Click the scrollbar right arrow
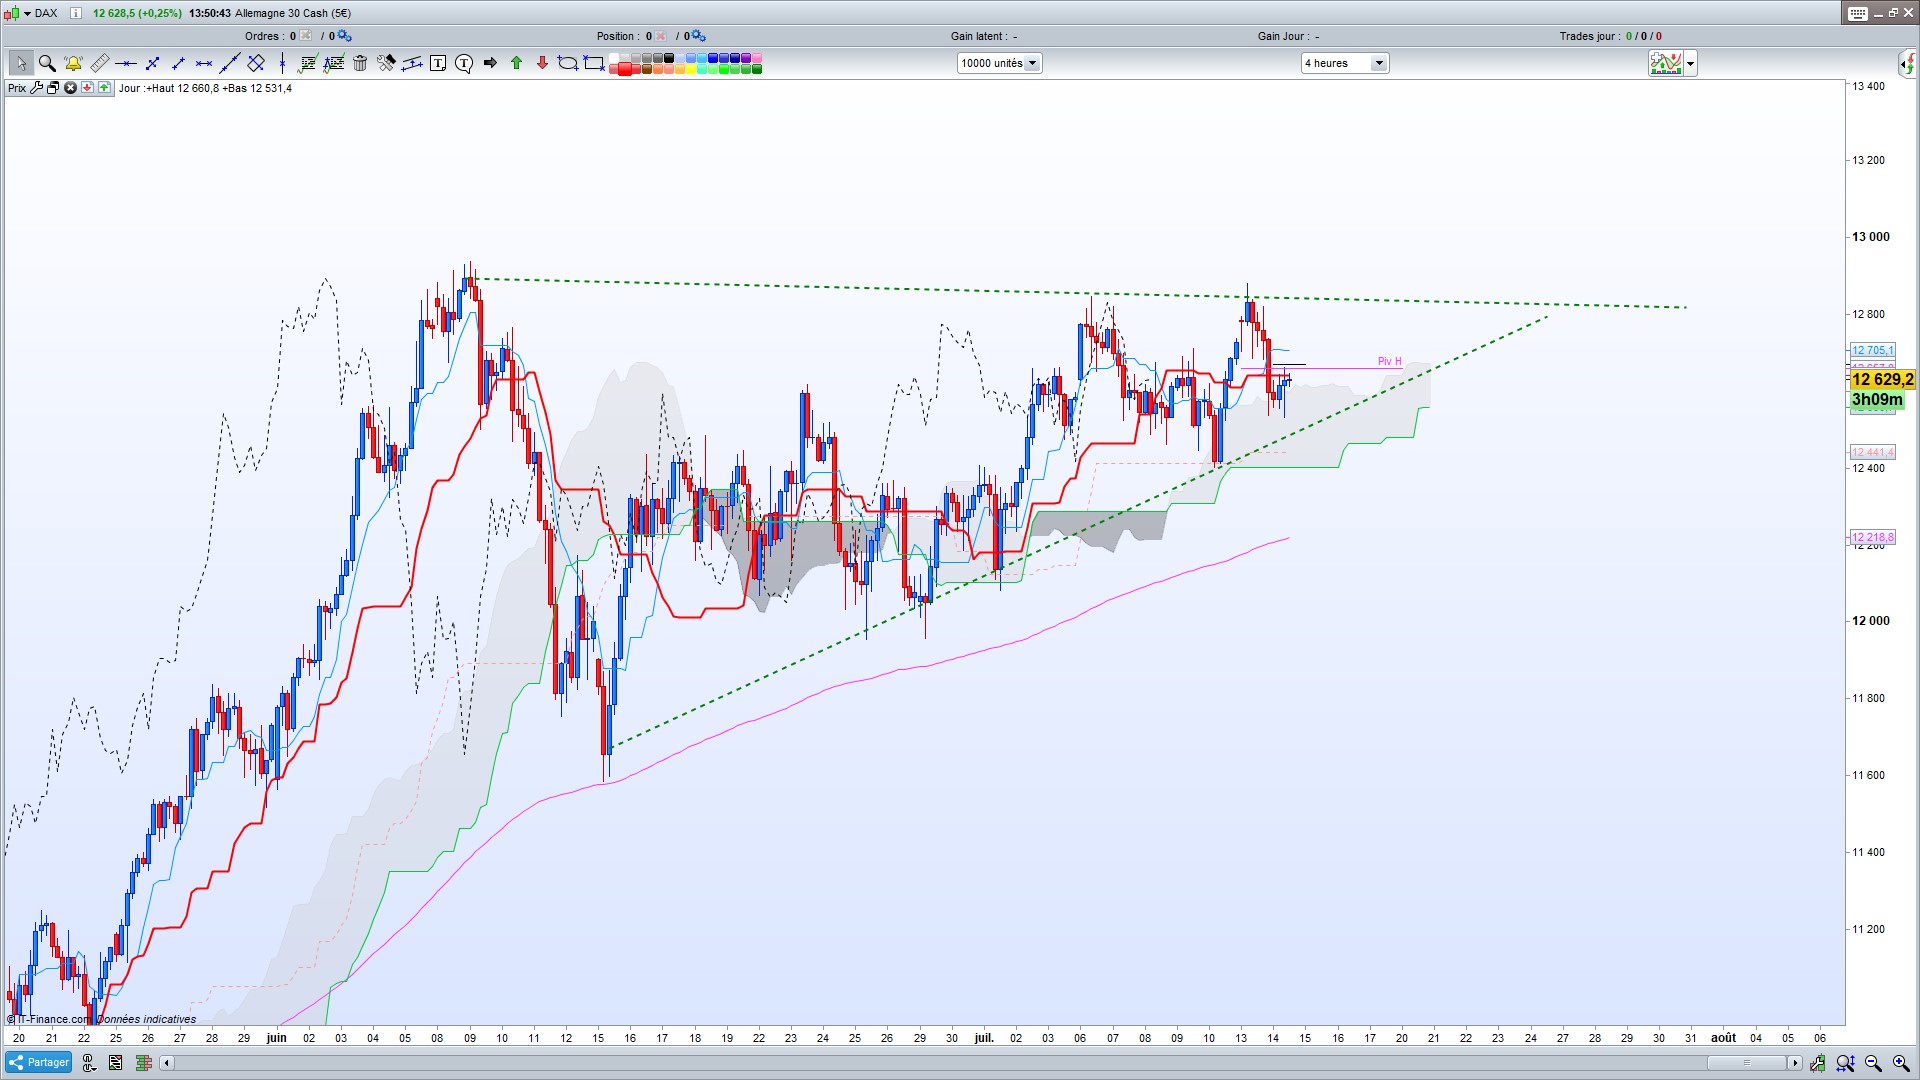The width and height of the screenshot is (1920, 1080). pyautogui.click(x=1794, y=1063)
